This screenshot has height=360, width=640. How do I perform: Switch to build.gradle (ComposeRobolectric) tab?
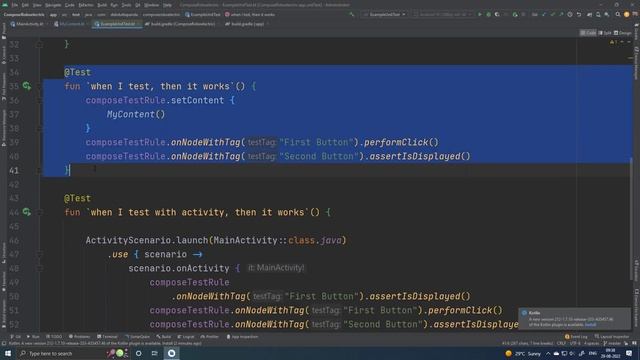tap(180, 24)
